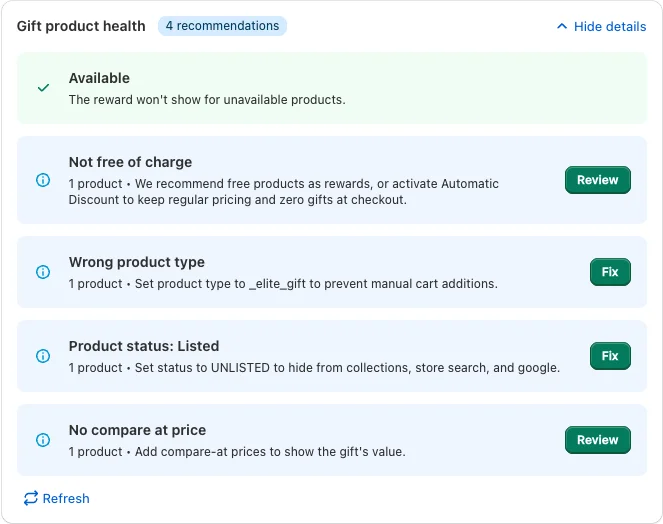Fix the Wrong product type issue

click(610, 272)
